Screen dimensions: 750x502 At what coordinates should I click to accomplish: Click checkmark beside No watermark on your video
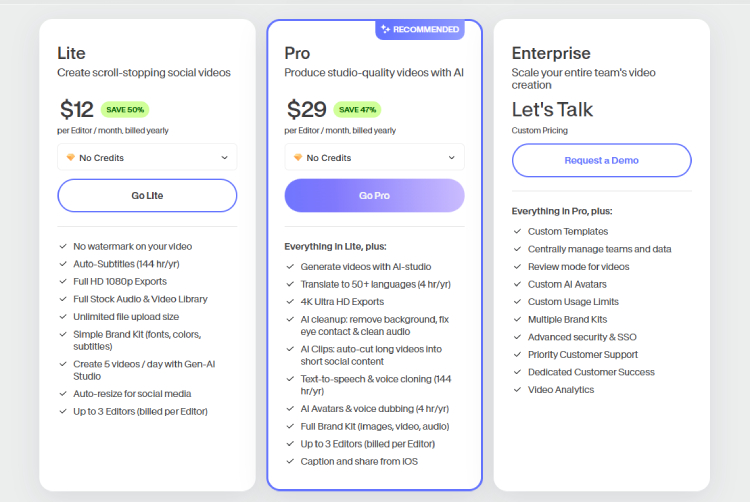pos(63,246)
